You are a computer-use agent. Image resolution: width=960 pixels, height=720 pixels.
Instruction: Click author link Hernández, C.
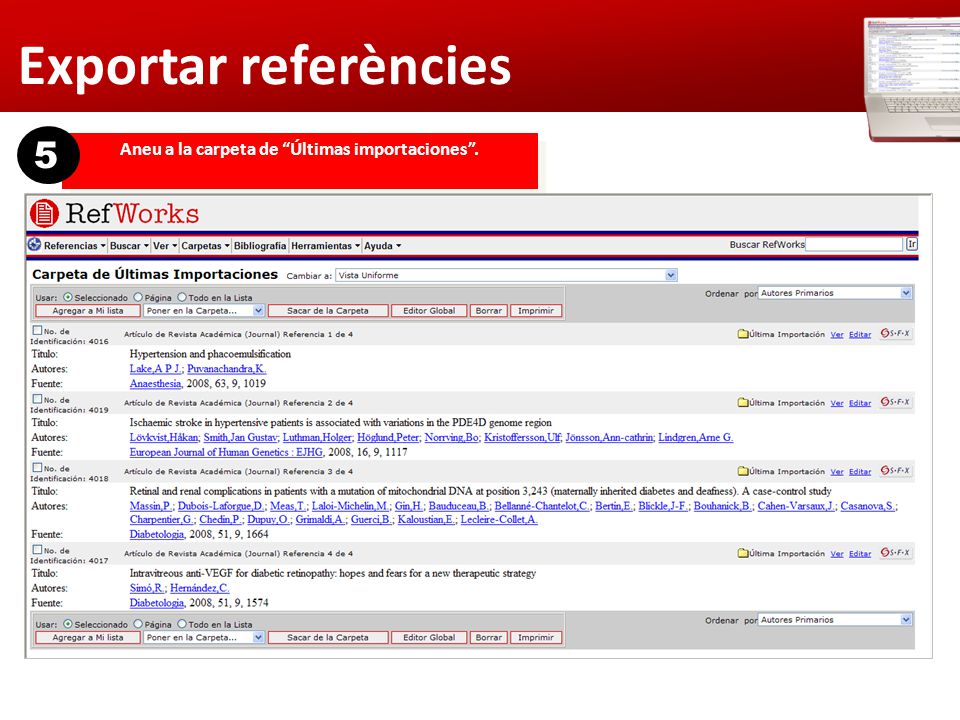click(200, 588)
